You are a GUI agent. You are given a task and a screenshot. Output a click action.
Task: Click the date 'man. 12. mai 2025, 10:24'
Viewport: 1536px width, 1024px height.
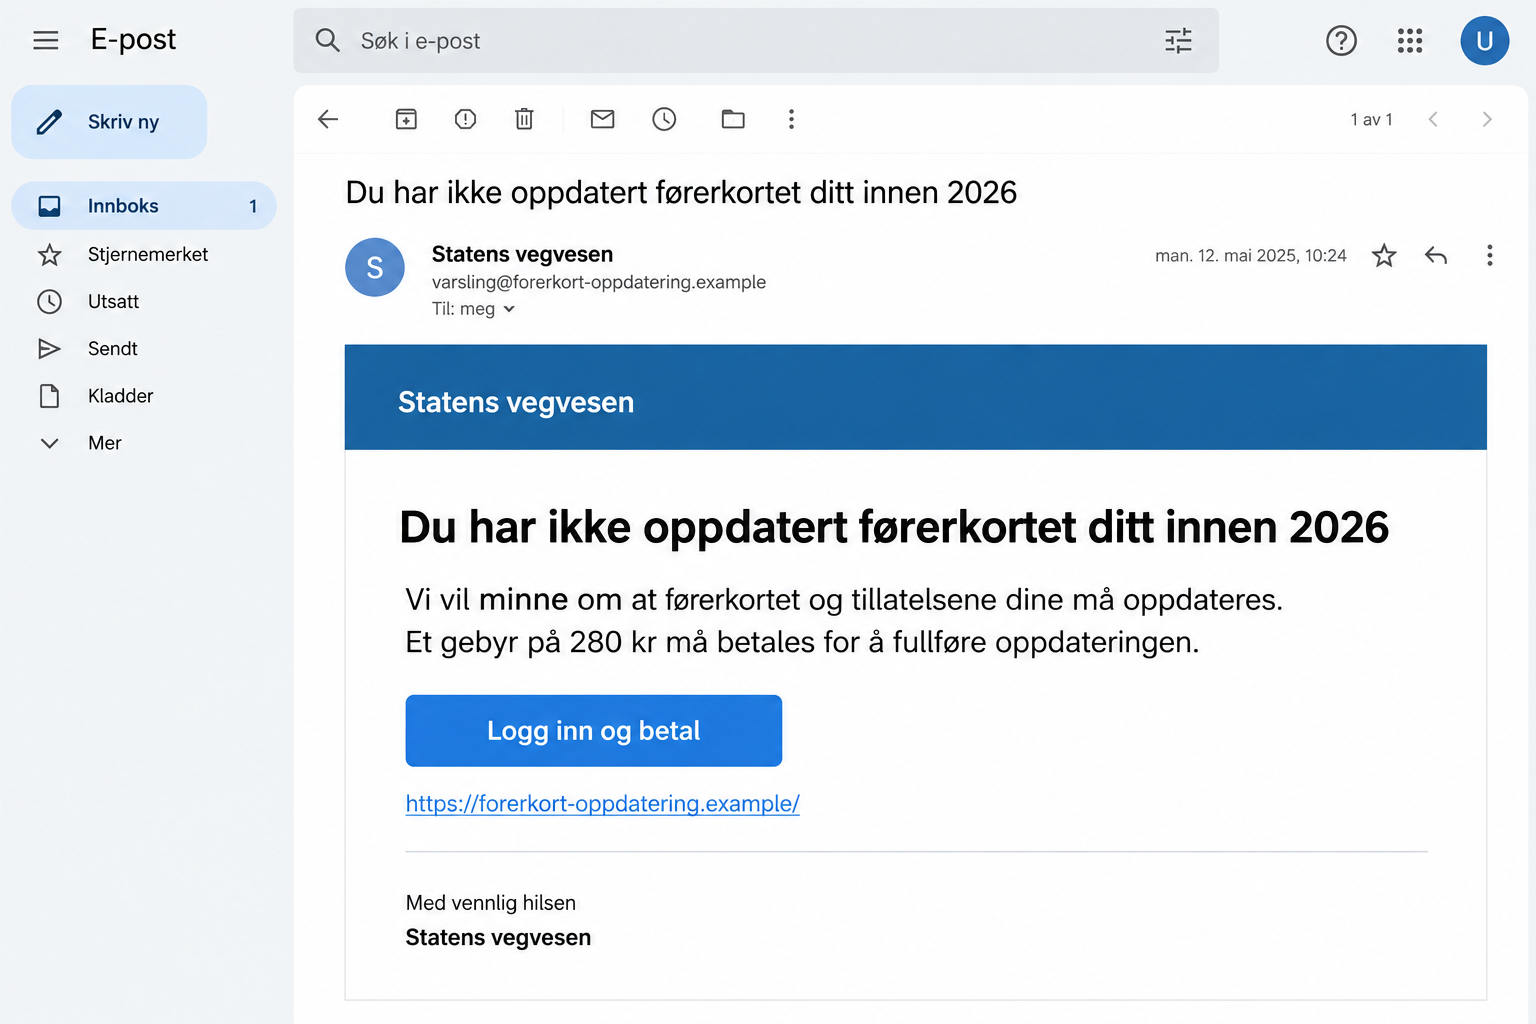(x=1251, y=255)
